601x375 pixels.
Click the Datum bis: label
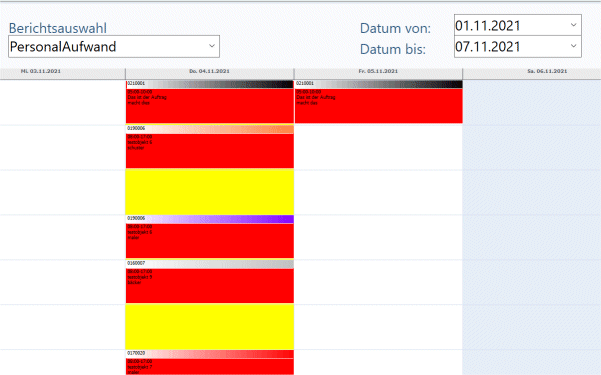[393, 49]
